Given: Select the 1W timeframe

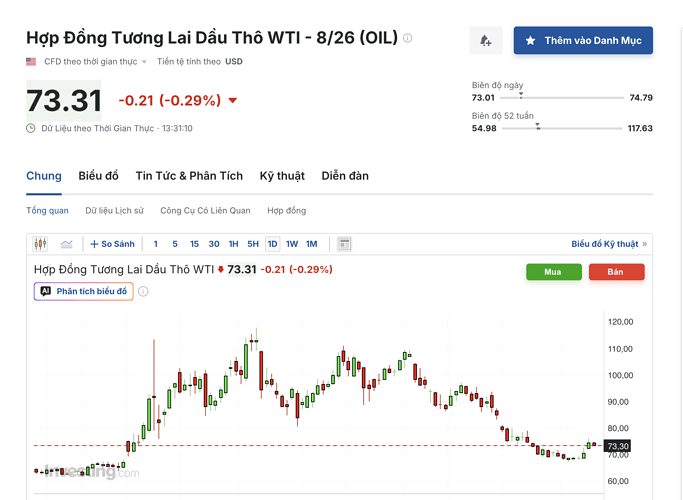Looking at the screenshot, I should coord(292,244).
